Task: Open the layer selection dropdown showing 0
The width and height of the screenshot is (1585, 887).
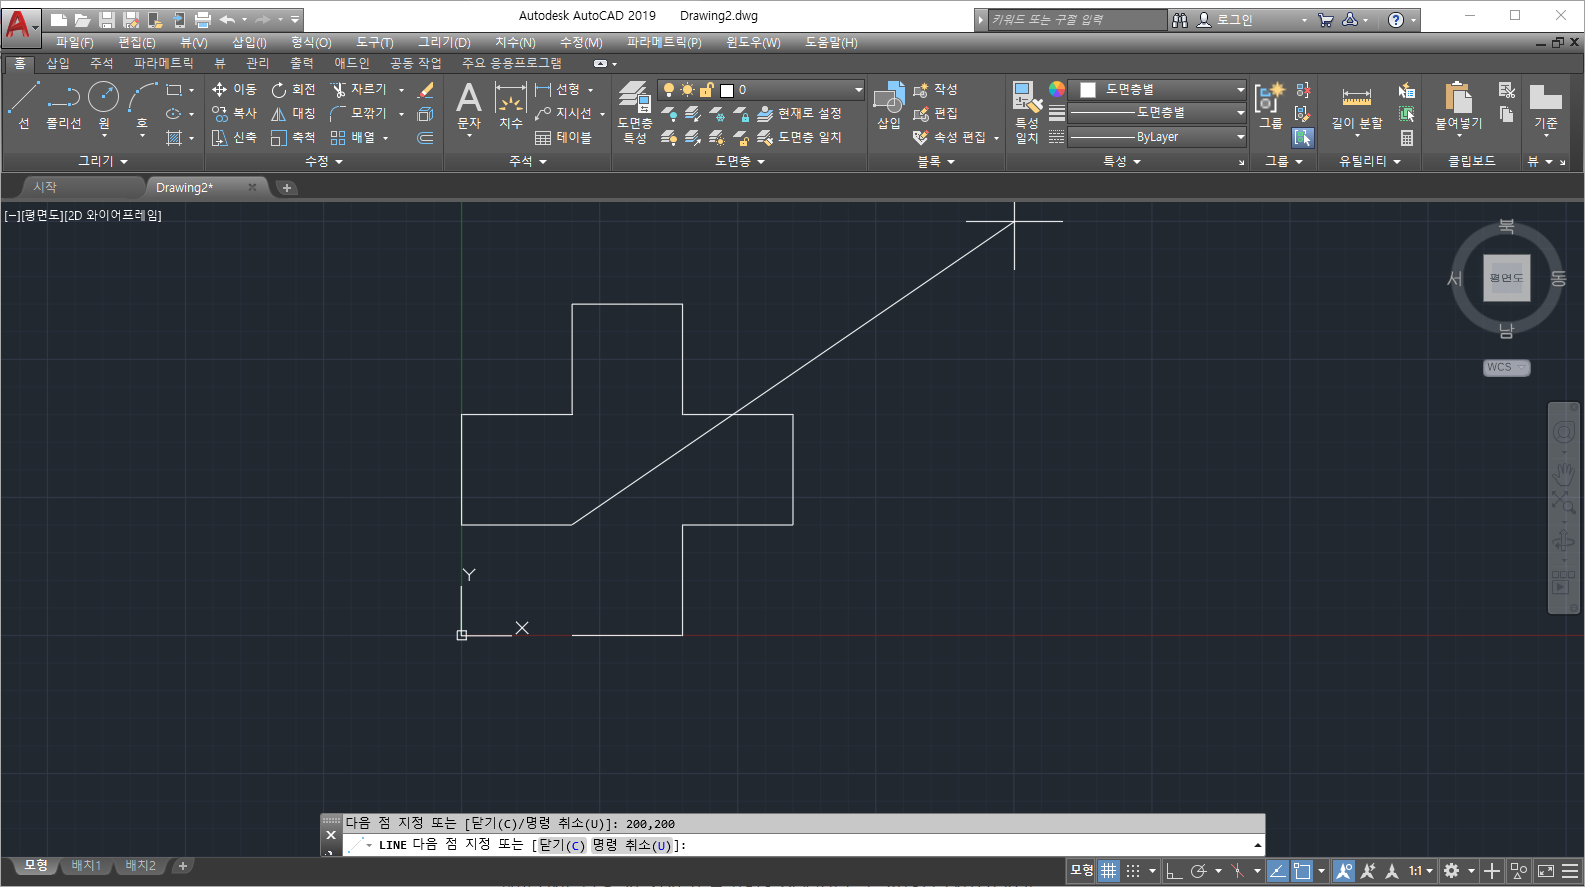Action: click(760, 89)
